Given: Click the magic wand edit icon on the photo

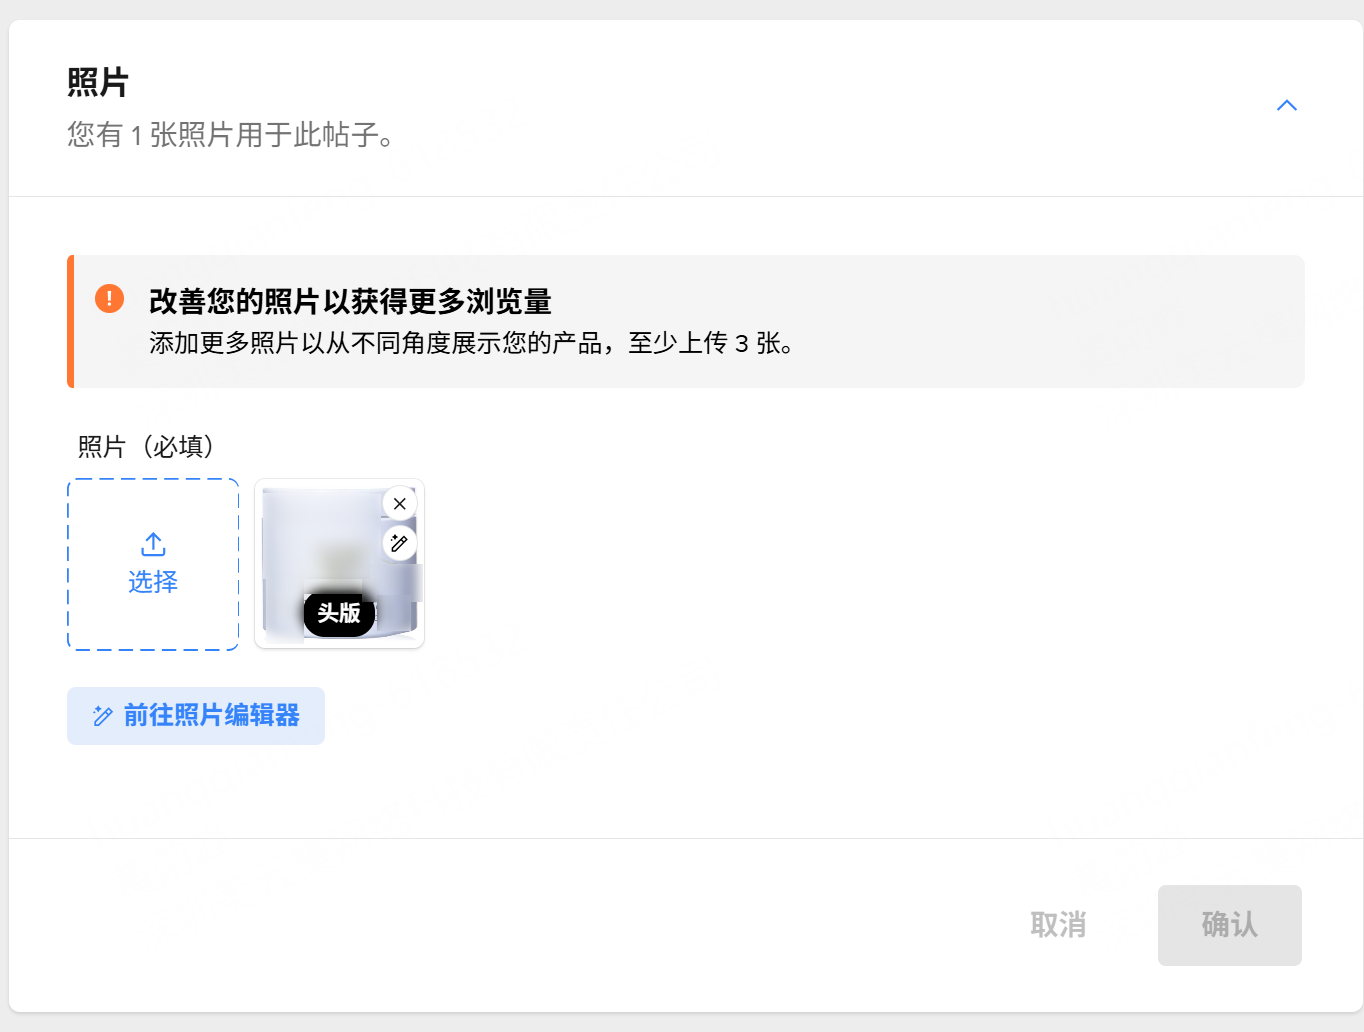Looking at the screenshot, I should click(x=400, y=543).
